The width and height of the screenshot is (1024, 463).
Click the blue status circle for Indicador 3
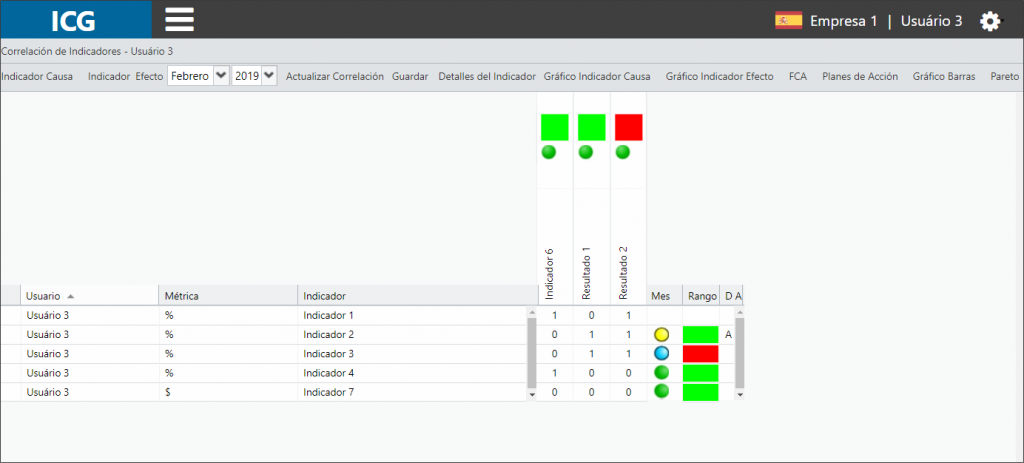click(662, 354)
